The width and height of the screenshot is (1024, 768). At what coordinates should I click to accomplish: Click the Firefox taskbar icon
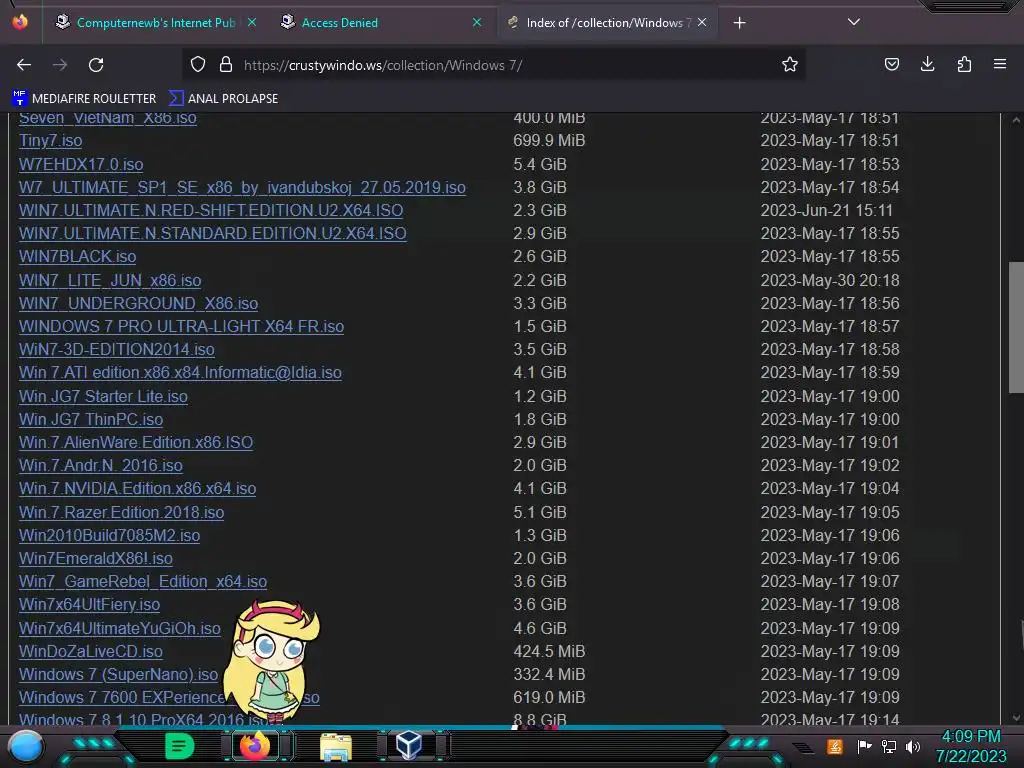pyautogui.click(x=255, y=746)
